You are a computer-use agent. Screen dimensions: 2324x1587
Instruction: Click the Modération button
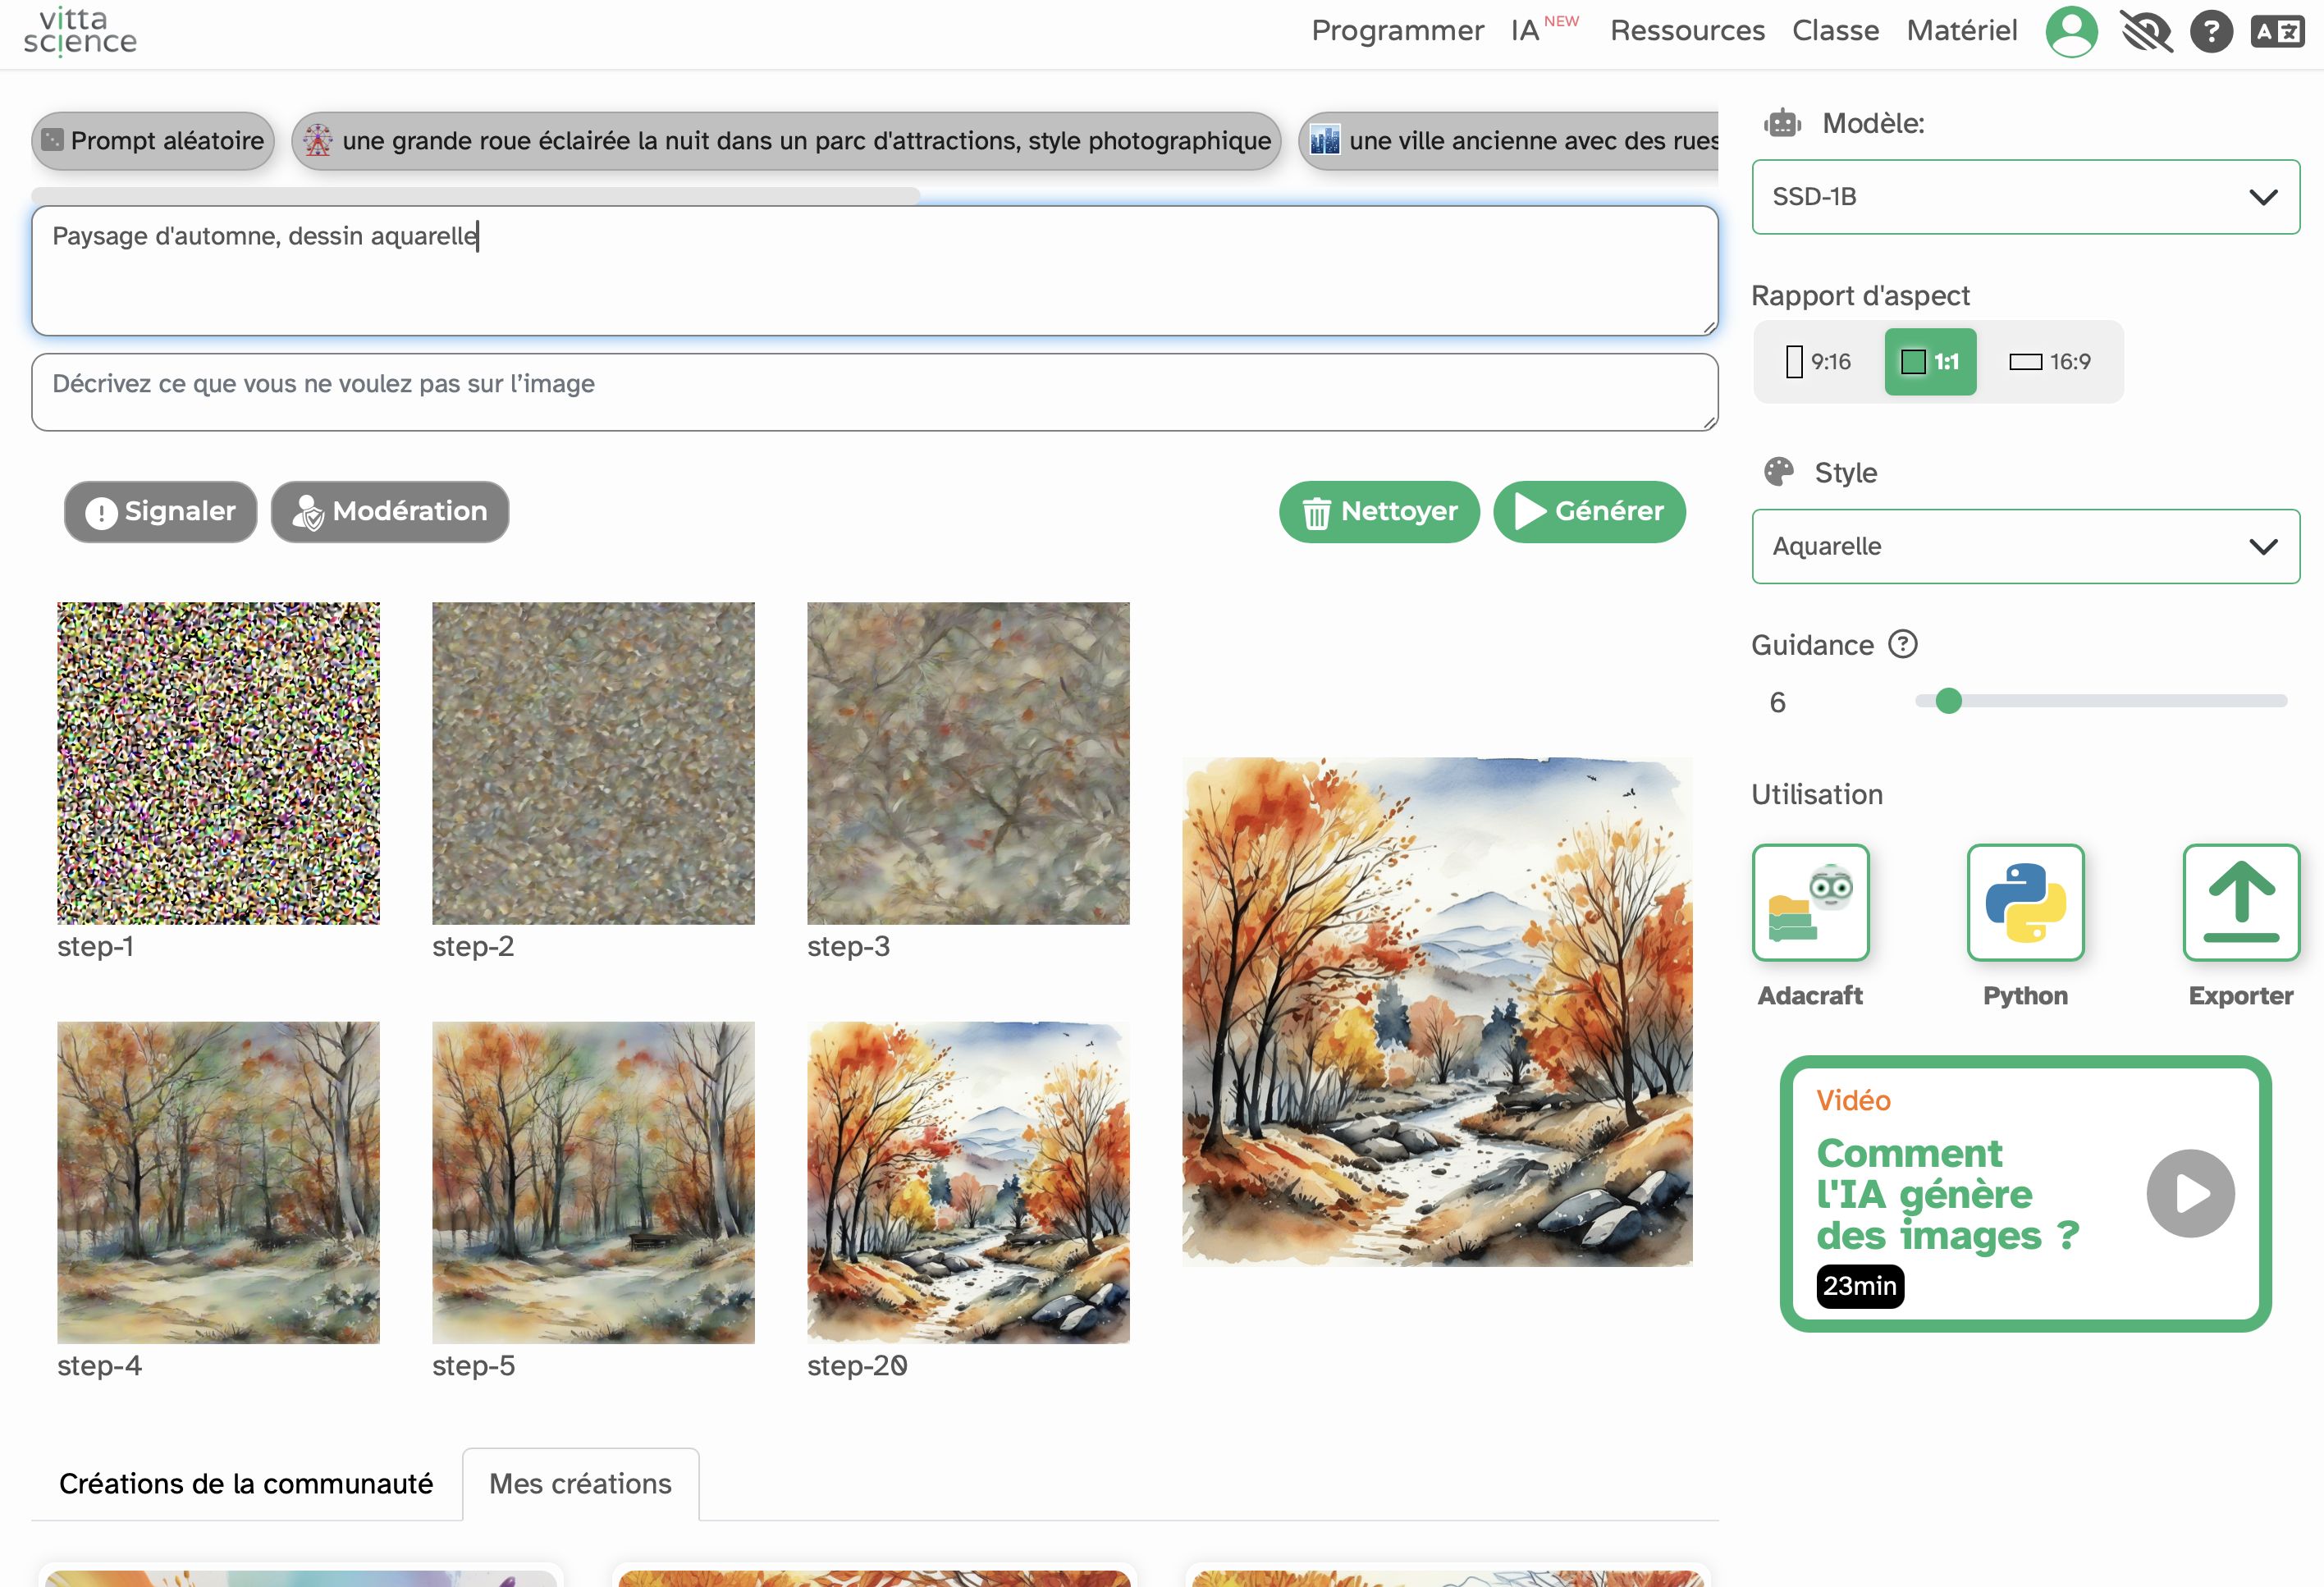(390, 512)
